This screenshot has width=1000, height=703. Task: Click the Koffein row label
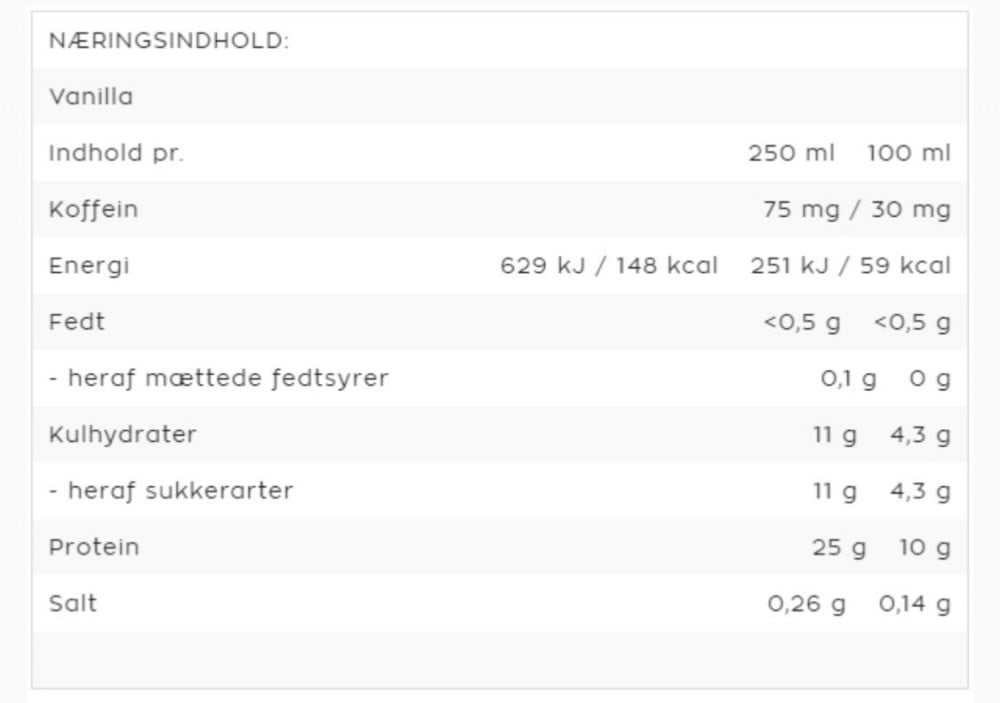93,209
